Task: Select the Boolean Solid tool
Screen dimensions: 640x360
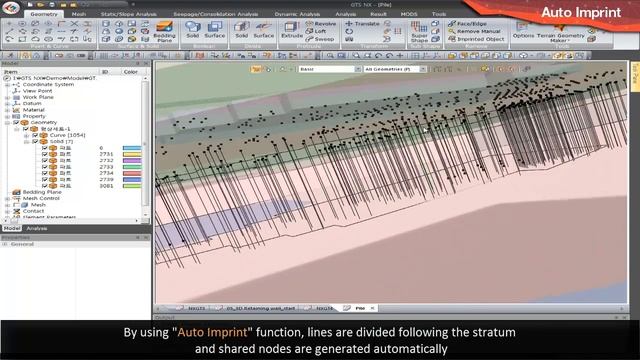Action: click(193, 30)
